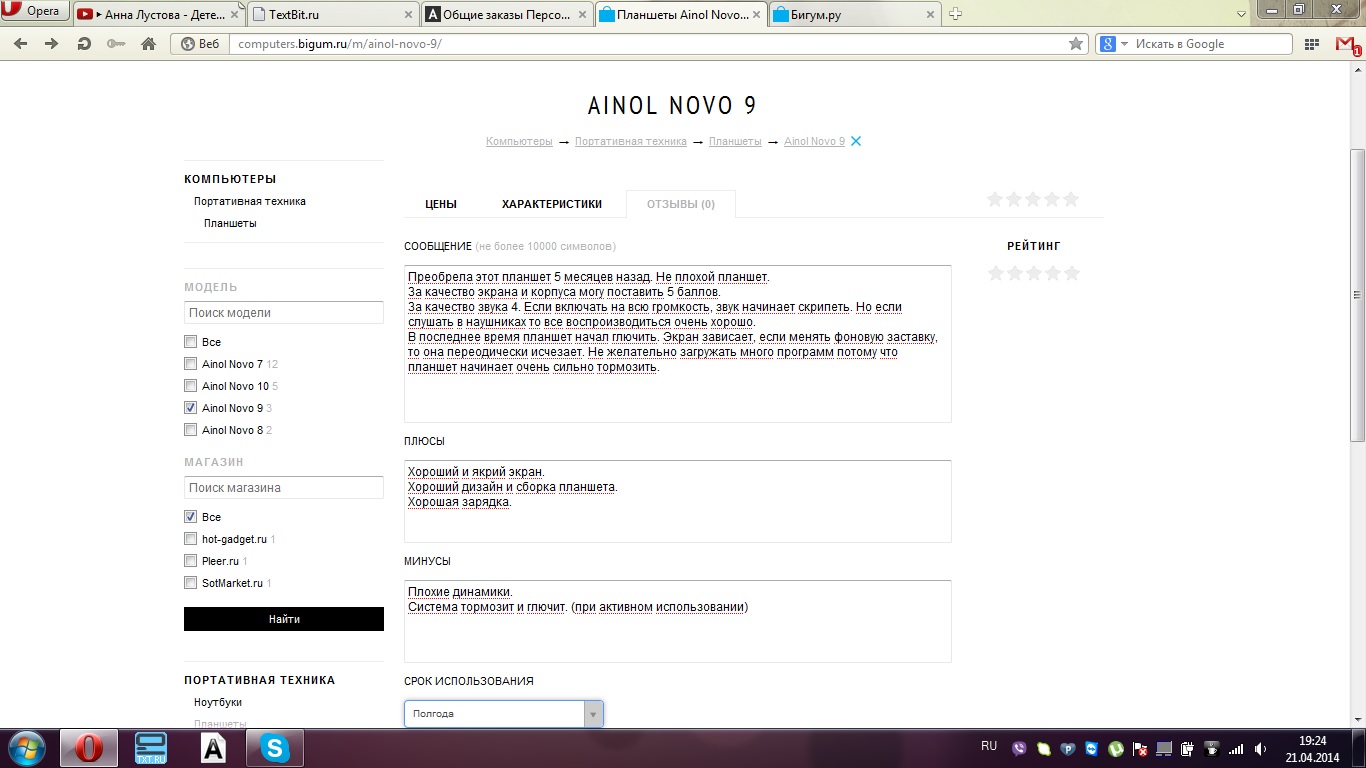Reload the current page

(x=84, y=44)
